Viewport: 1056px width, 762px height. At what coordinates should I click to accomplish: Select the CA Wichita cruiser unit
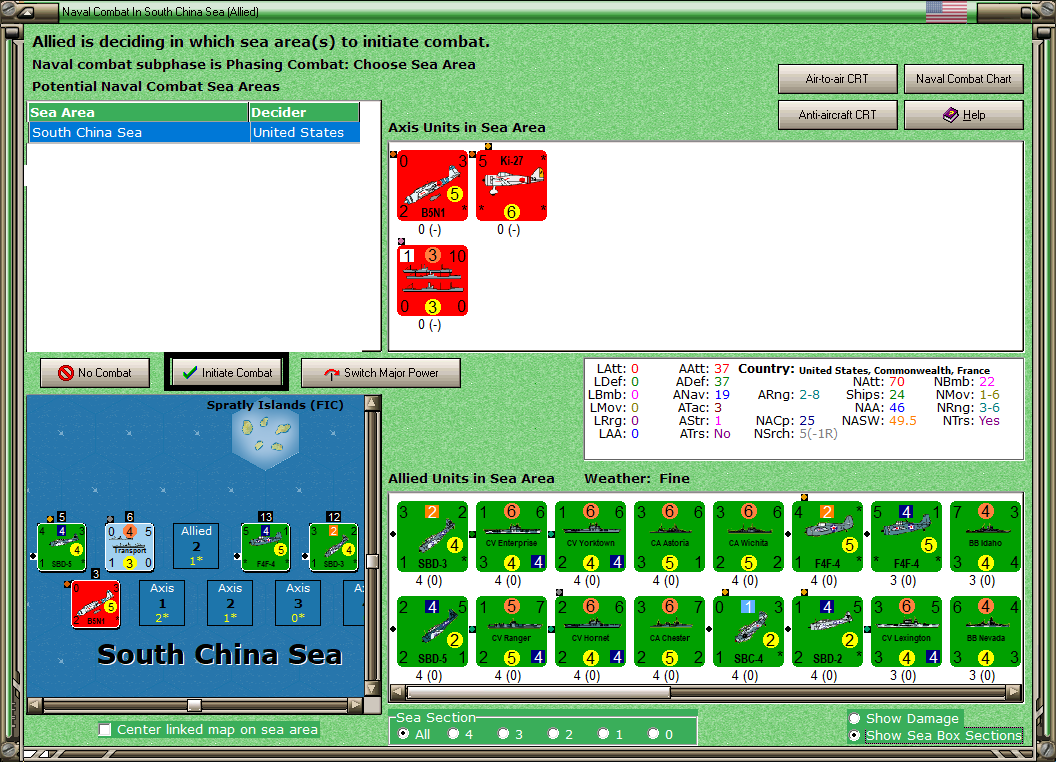(x=748, y=536)
